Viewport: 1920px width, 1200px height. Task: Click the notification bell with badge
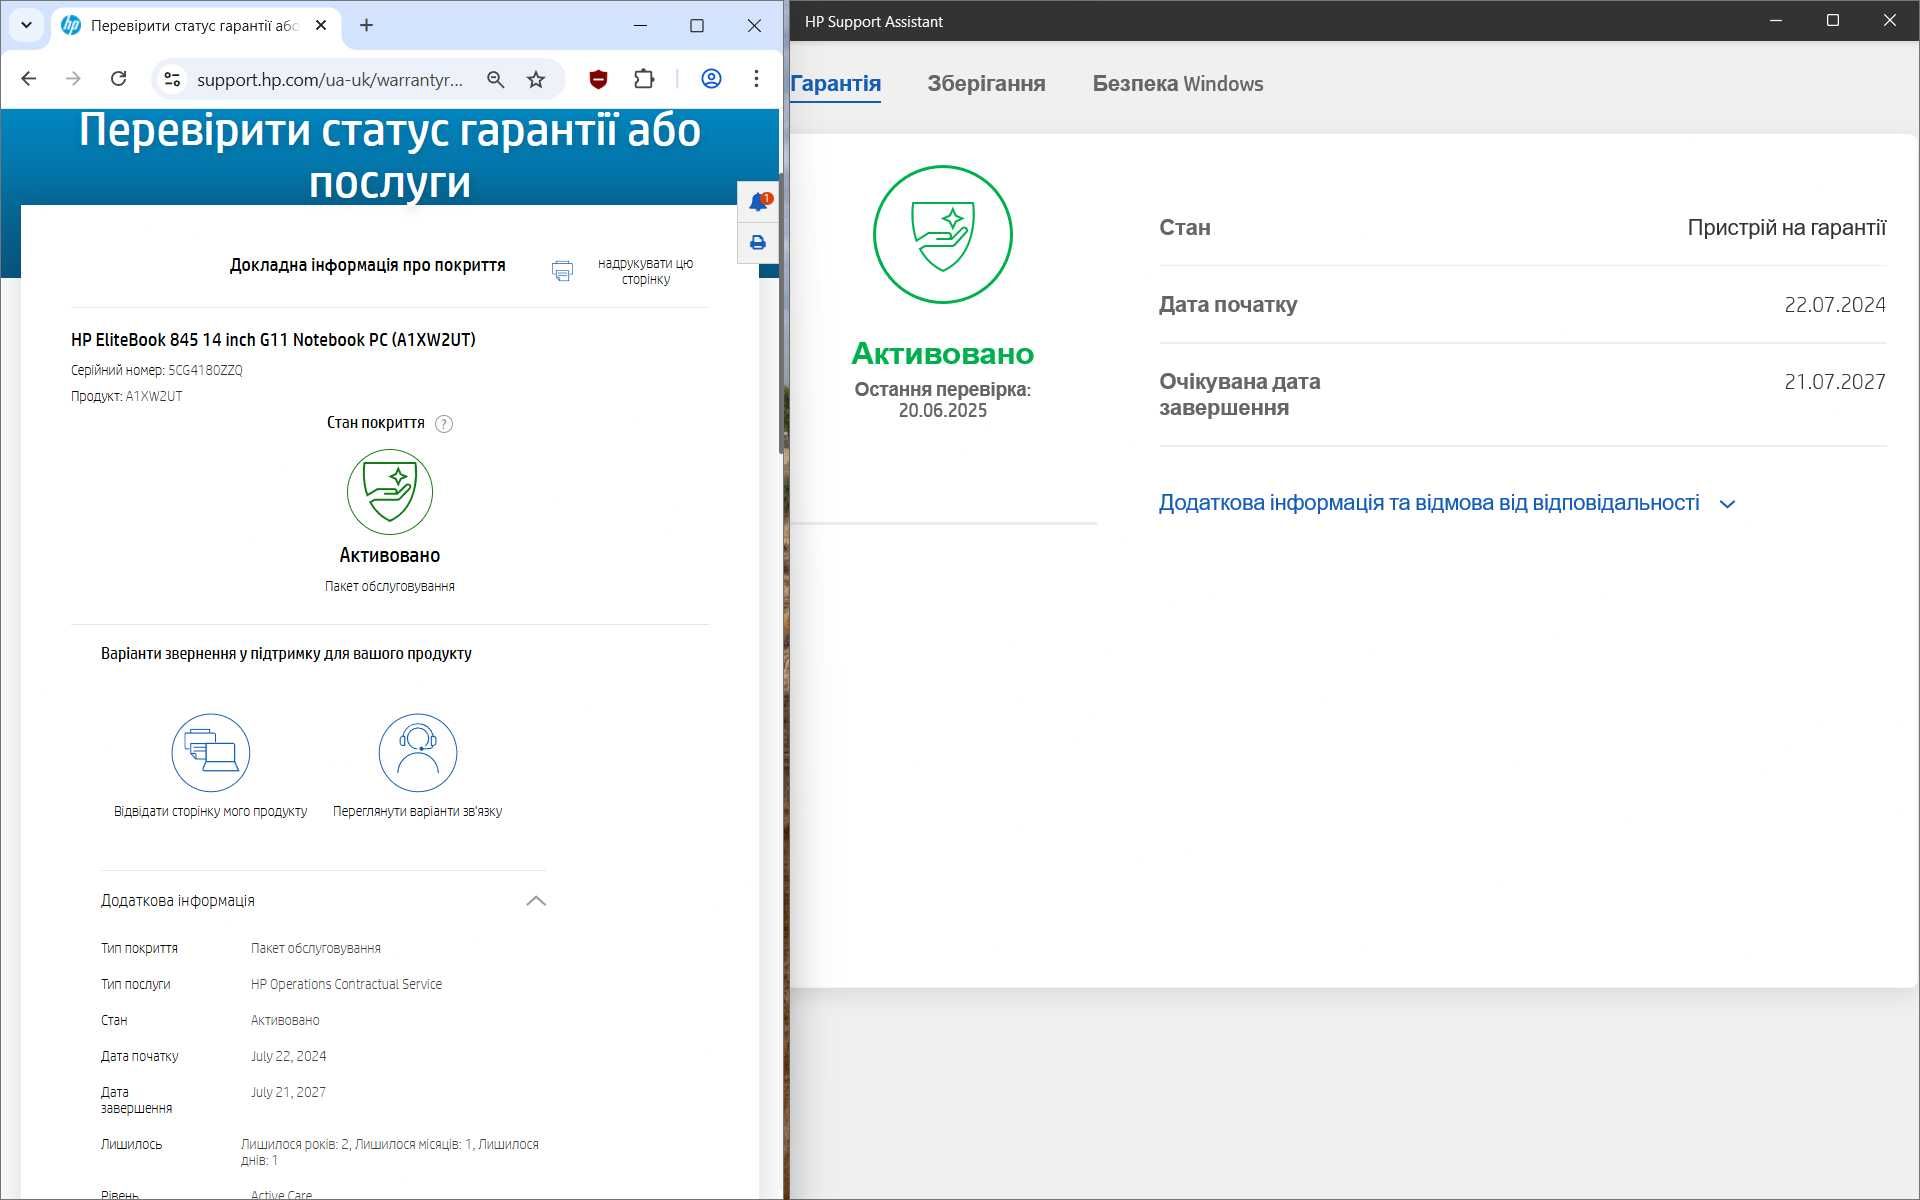pyautogui.click(x=759, y=202)
